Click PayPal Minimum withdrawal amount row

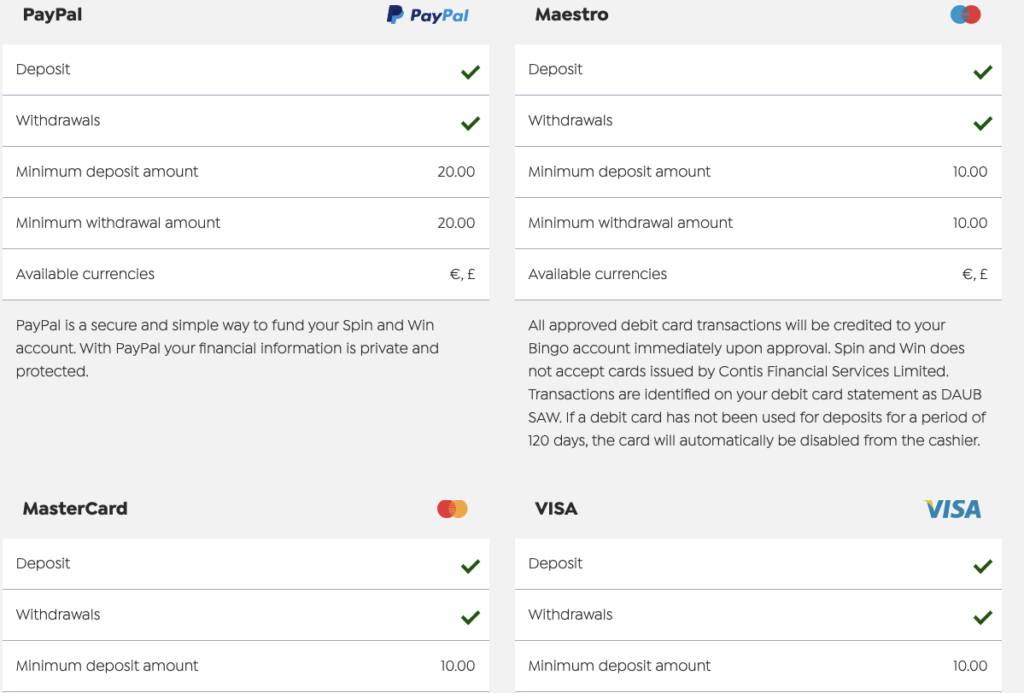pos(246,223)
